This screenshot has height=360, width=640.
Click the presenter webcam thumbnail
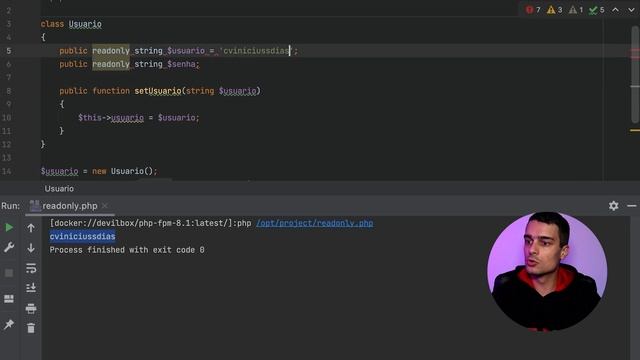(547, 271)
